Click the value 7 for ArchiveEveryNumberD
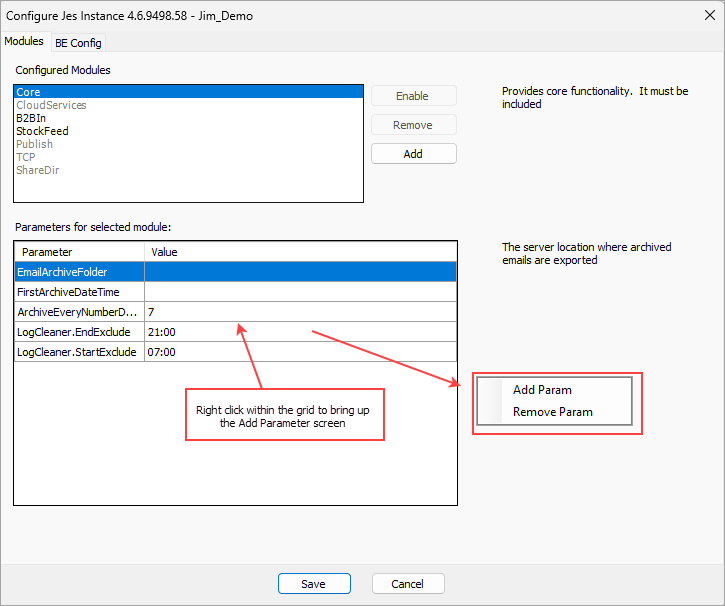 point(300,312)
